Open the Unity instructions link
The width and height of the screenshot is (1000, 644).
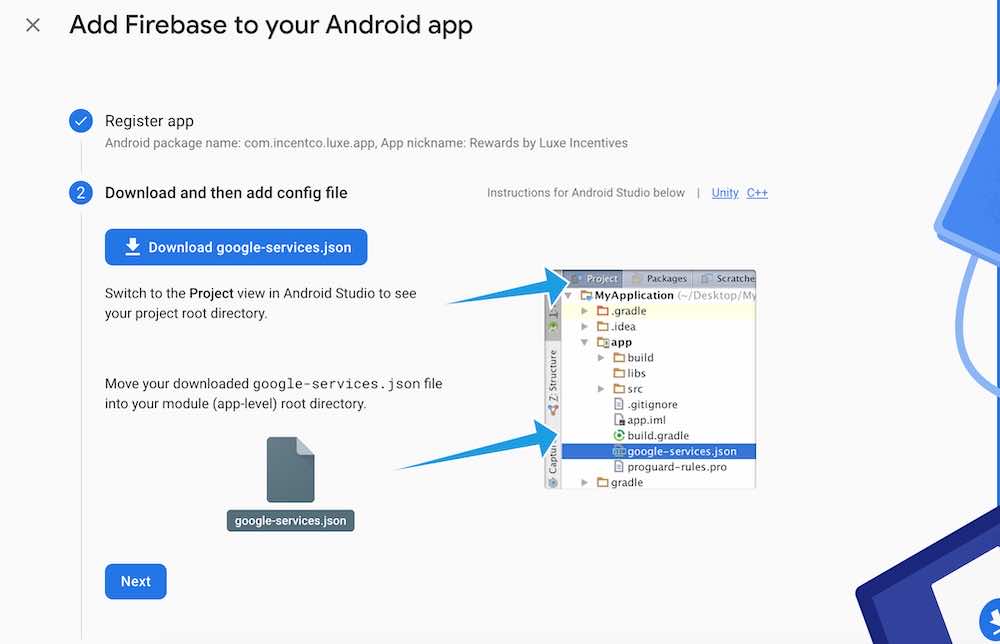point(725,193)
